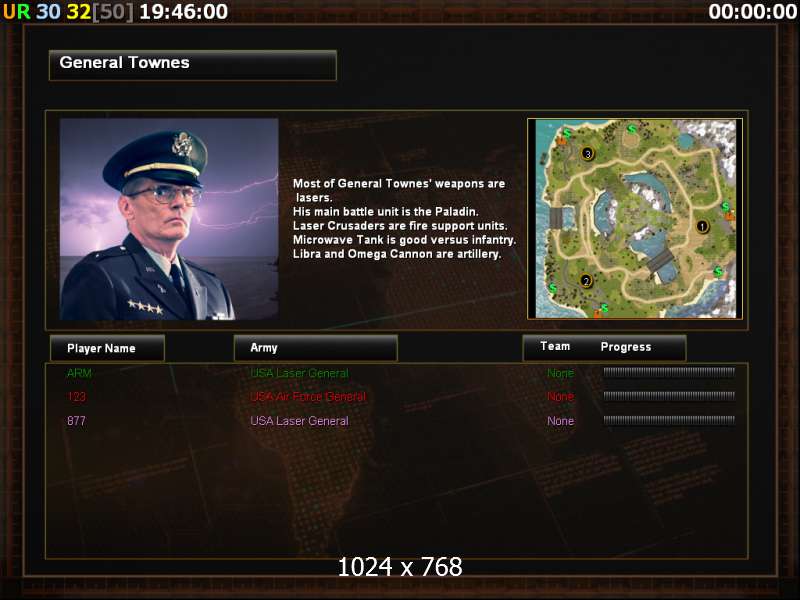Click the green supply icon at the minimap's top center
800x600 pixels.
632,129
